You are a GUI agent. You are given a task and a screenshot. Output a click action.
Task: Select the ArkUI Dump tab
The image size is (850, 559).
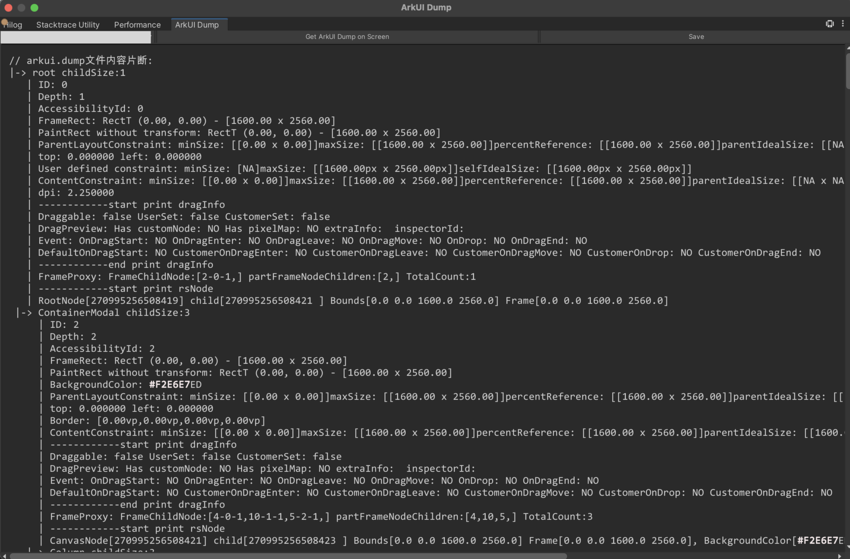tap(197, 25)
